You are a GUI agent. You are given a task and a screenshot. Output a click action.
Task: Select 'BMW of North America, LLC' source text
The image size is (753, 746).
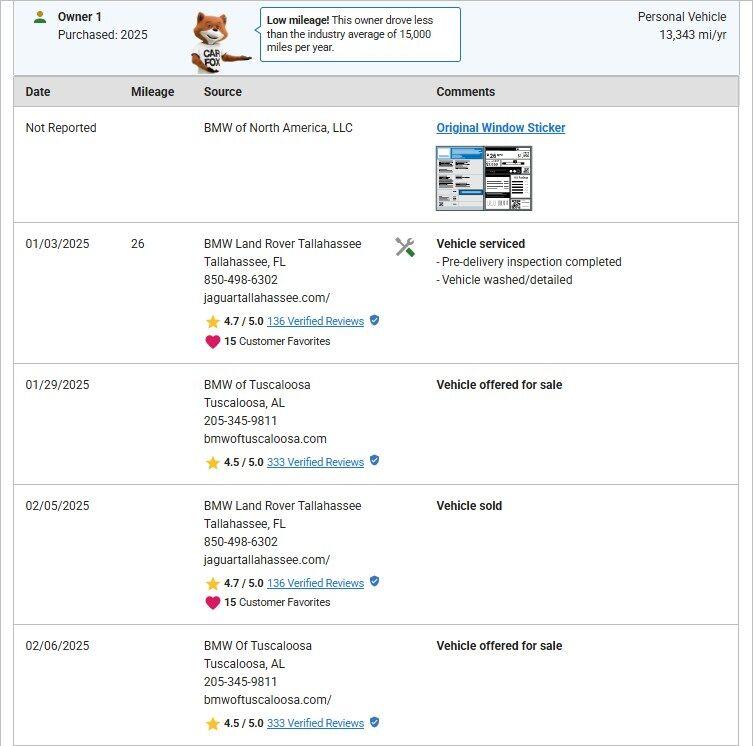(x=278, y=128)
